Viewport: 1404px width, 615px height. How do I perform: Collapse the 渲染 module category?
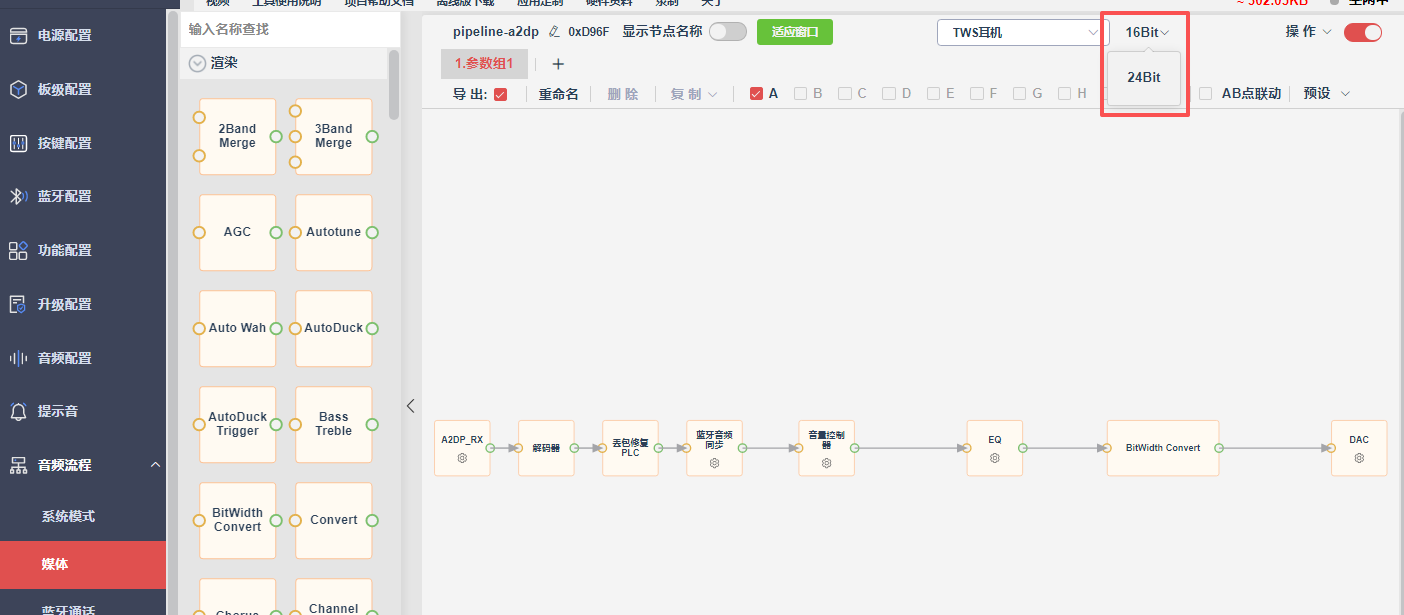click(197, 64)
